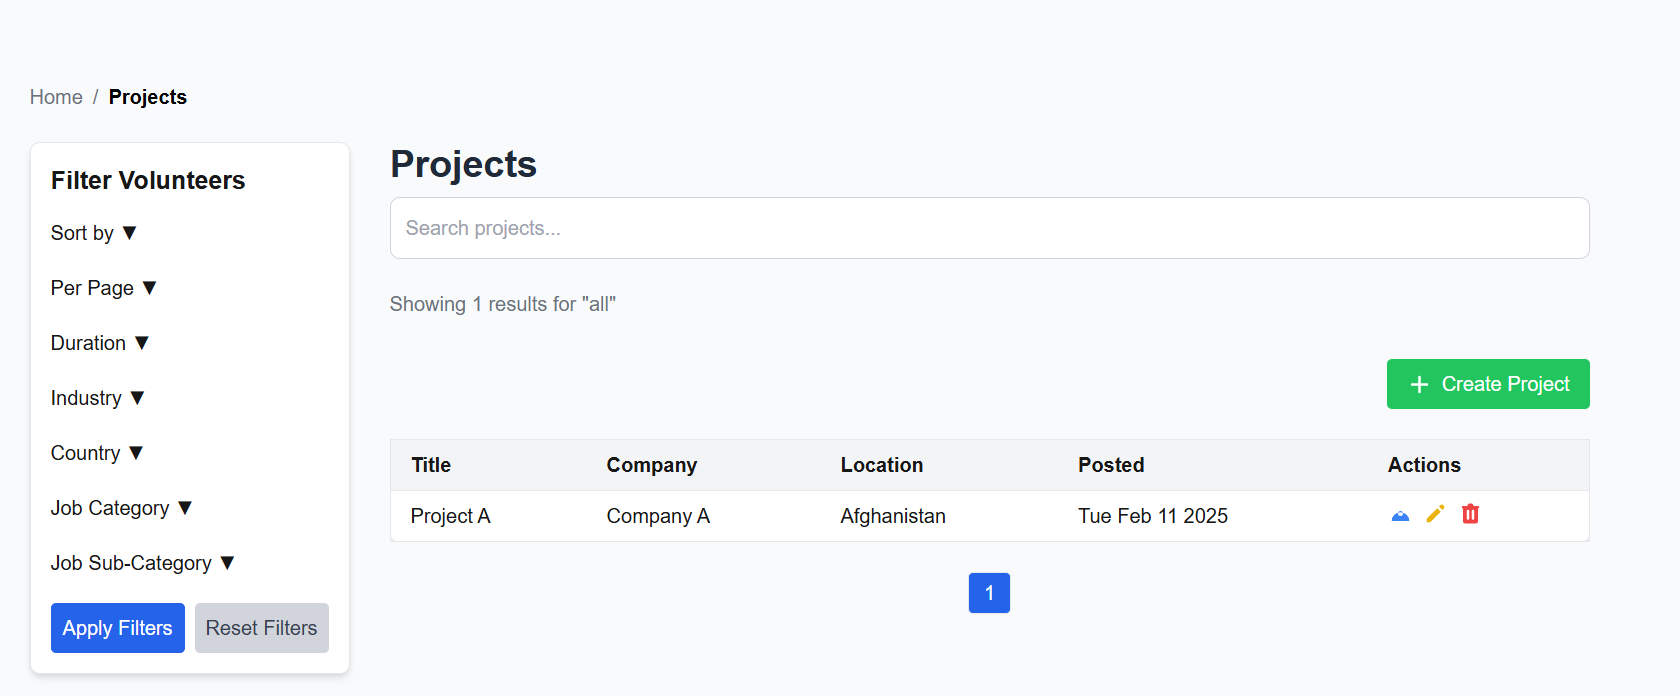Click the yellow pencil edit icon
This screenshot has width=1680, height=696.
[x=1435, y=514]
